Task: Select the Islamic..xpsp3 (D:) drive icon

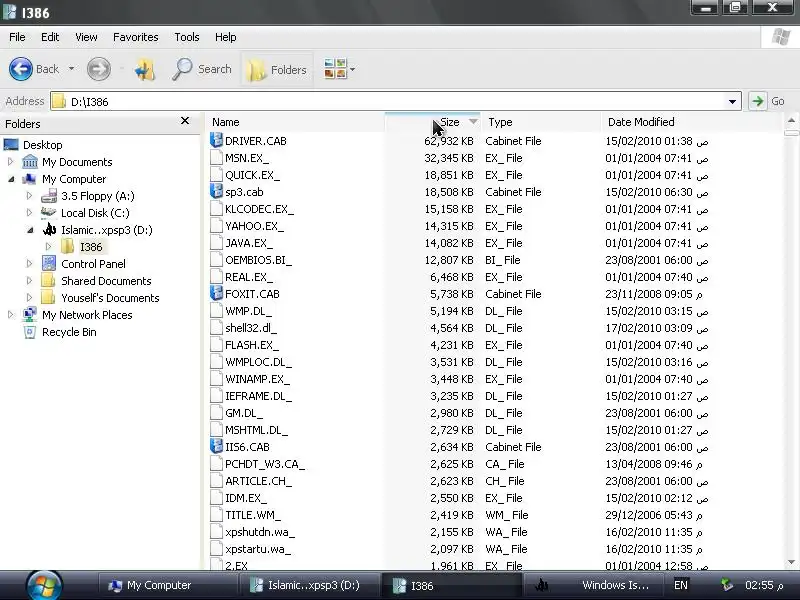Action: pos(49,230)
